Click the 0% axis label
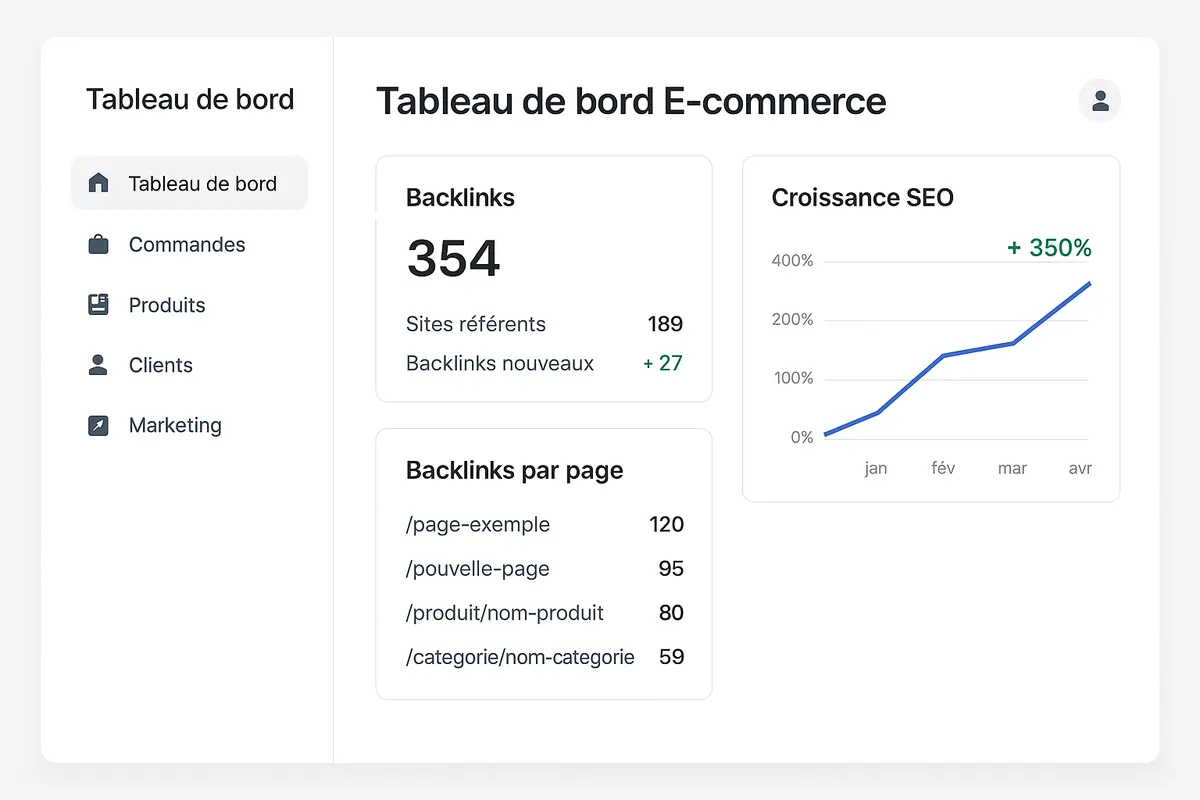The image size is (1200, 800). click(x=802, y=437)
